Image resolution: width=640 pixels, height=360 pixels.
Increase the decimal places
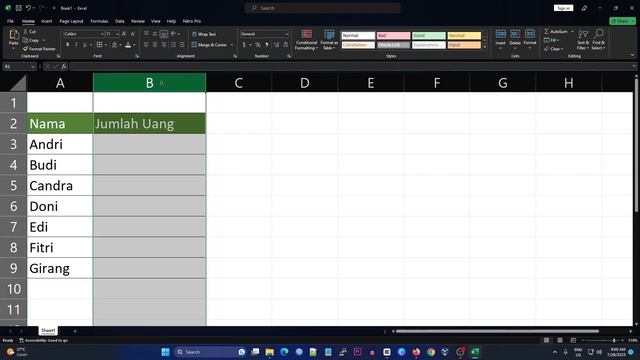point(276,44)
